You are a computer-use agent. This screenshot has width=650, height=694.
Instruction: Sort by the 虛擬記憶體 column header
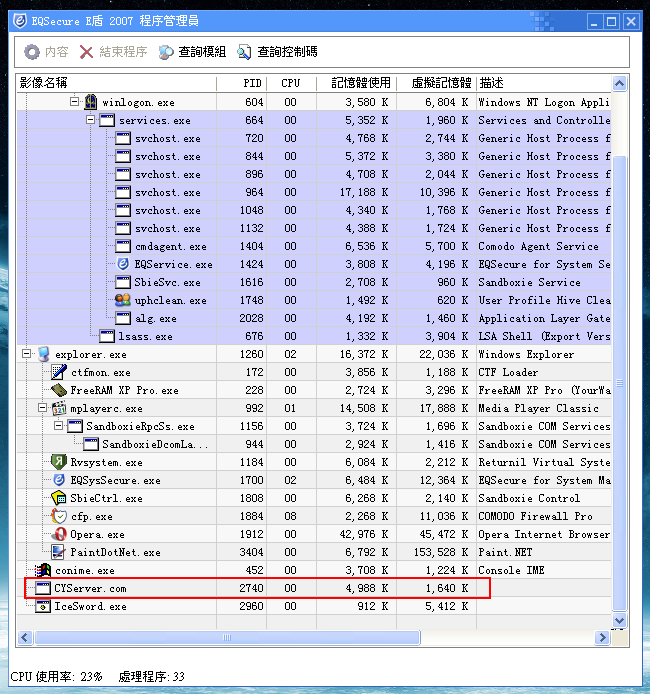(436, 83)
